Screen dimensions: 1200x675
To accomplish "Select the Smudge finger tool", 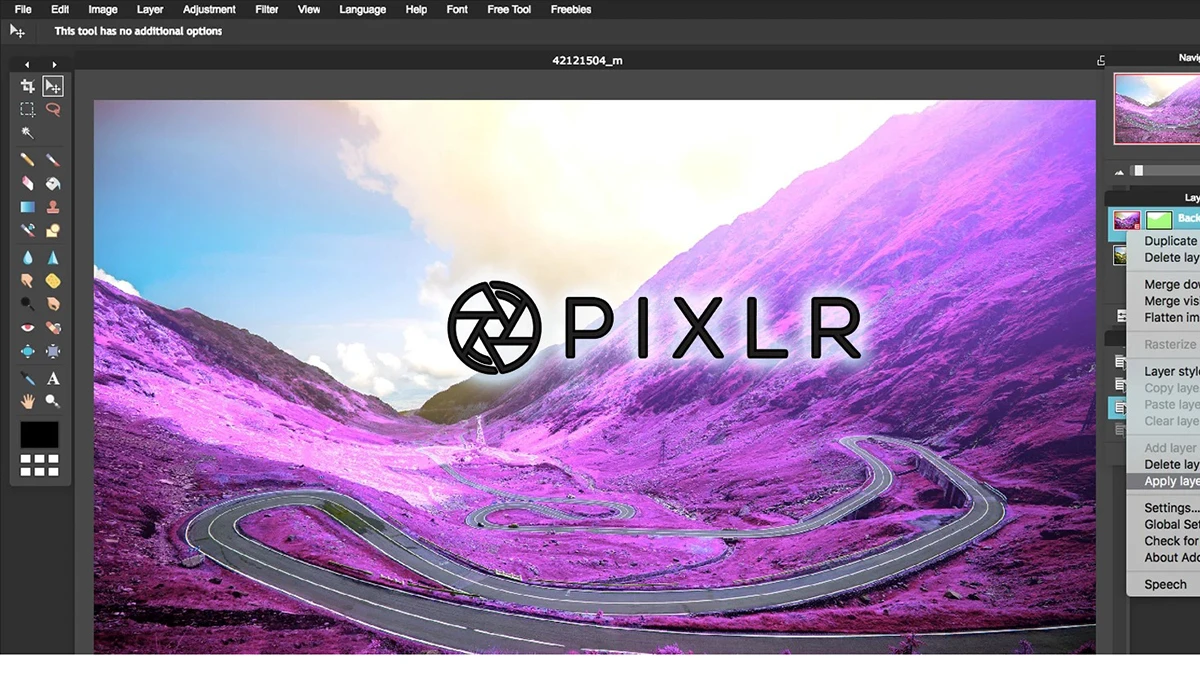I will pos(28,280).
